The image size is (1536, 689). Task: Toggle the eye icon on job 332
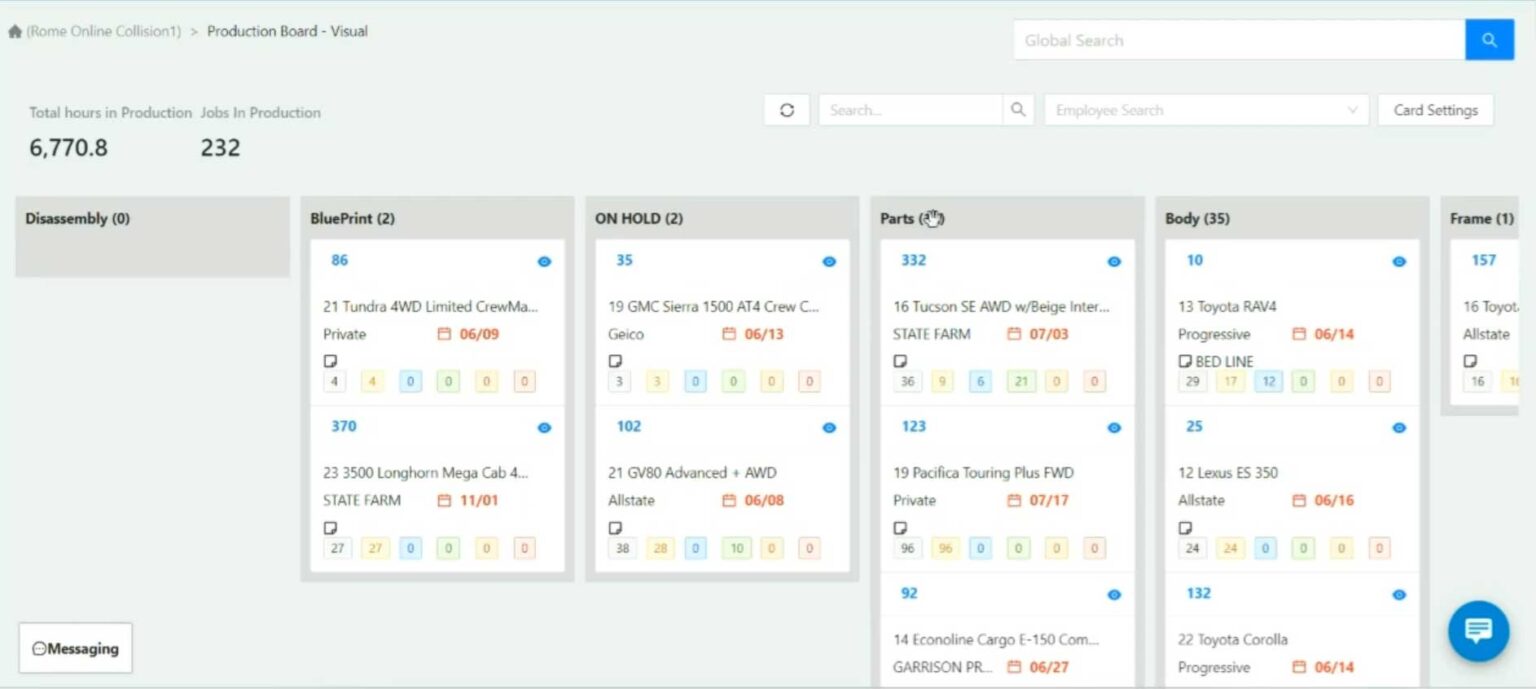1114,261
